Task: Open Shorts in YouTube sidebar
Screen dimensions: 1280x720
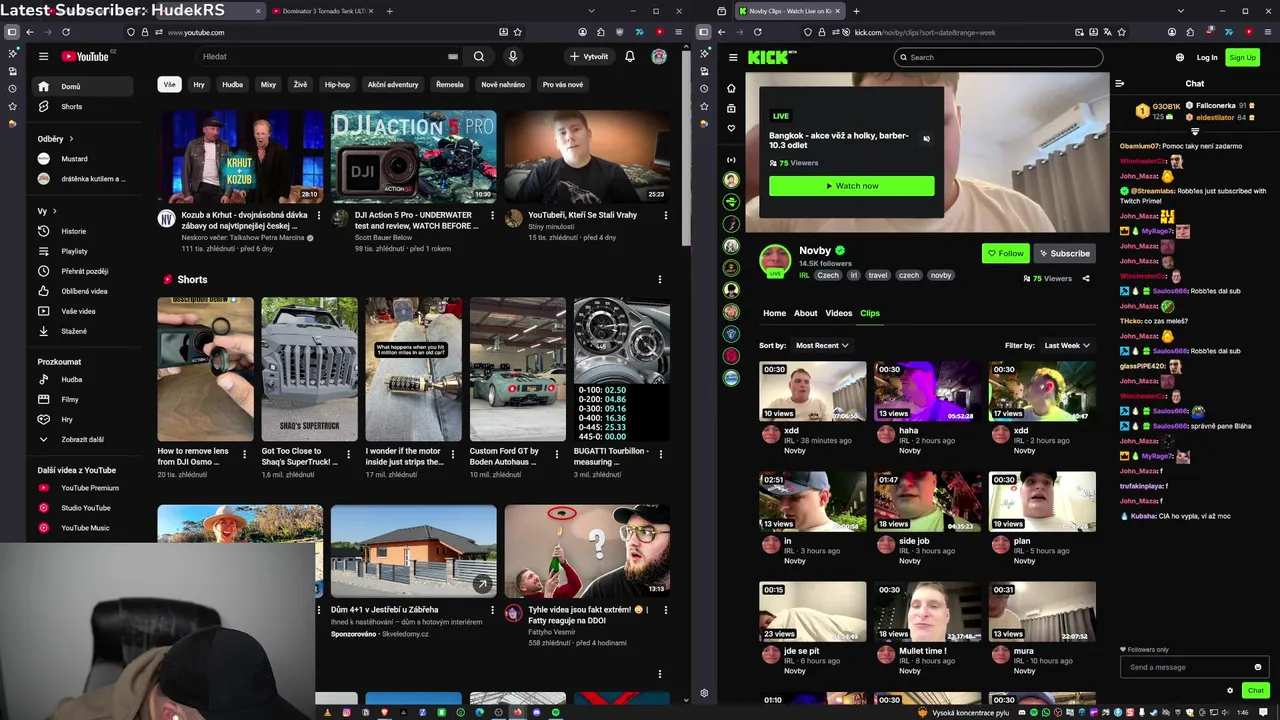Action: coord(84,107)
